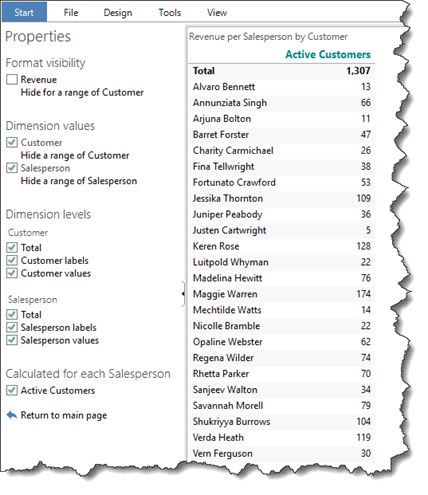Viewport: 428px width, 495px height.
Task: Disable the Salesperson labels checkbox
Action: click(x=12, y=327)
